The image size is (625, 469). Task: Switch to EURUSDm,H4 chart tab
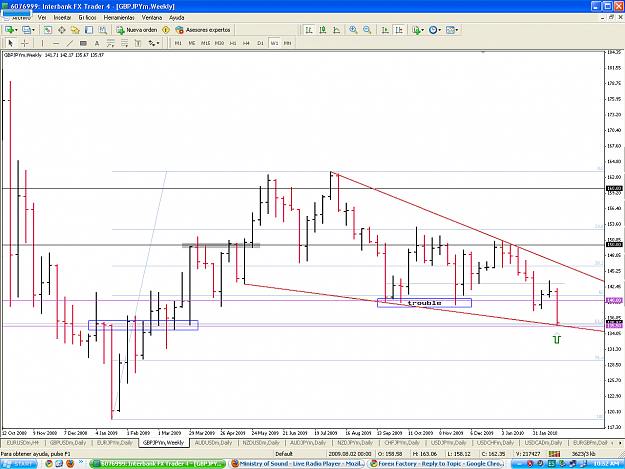click(23, 443)
